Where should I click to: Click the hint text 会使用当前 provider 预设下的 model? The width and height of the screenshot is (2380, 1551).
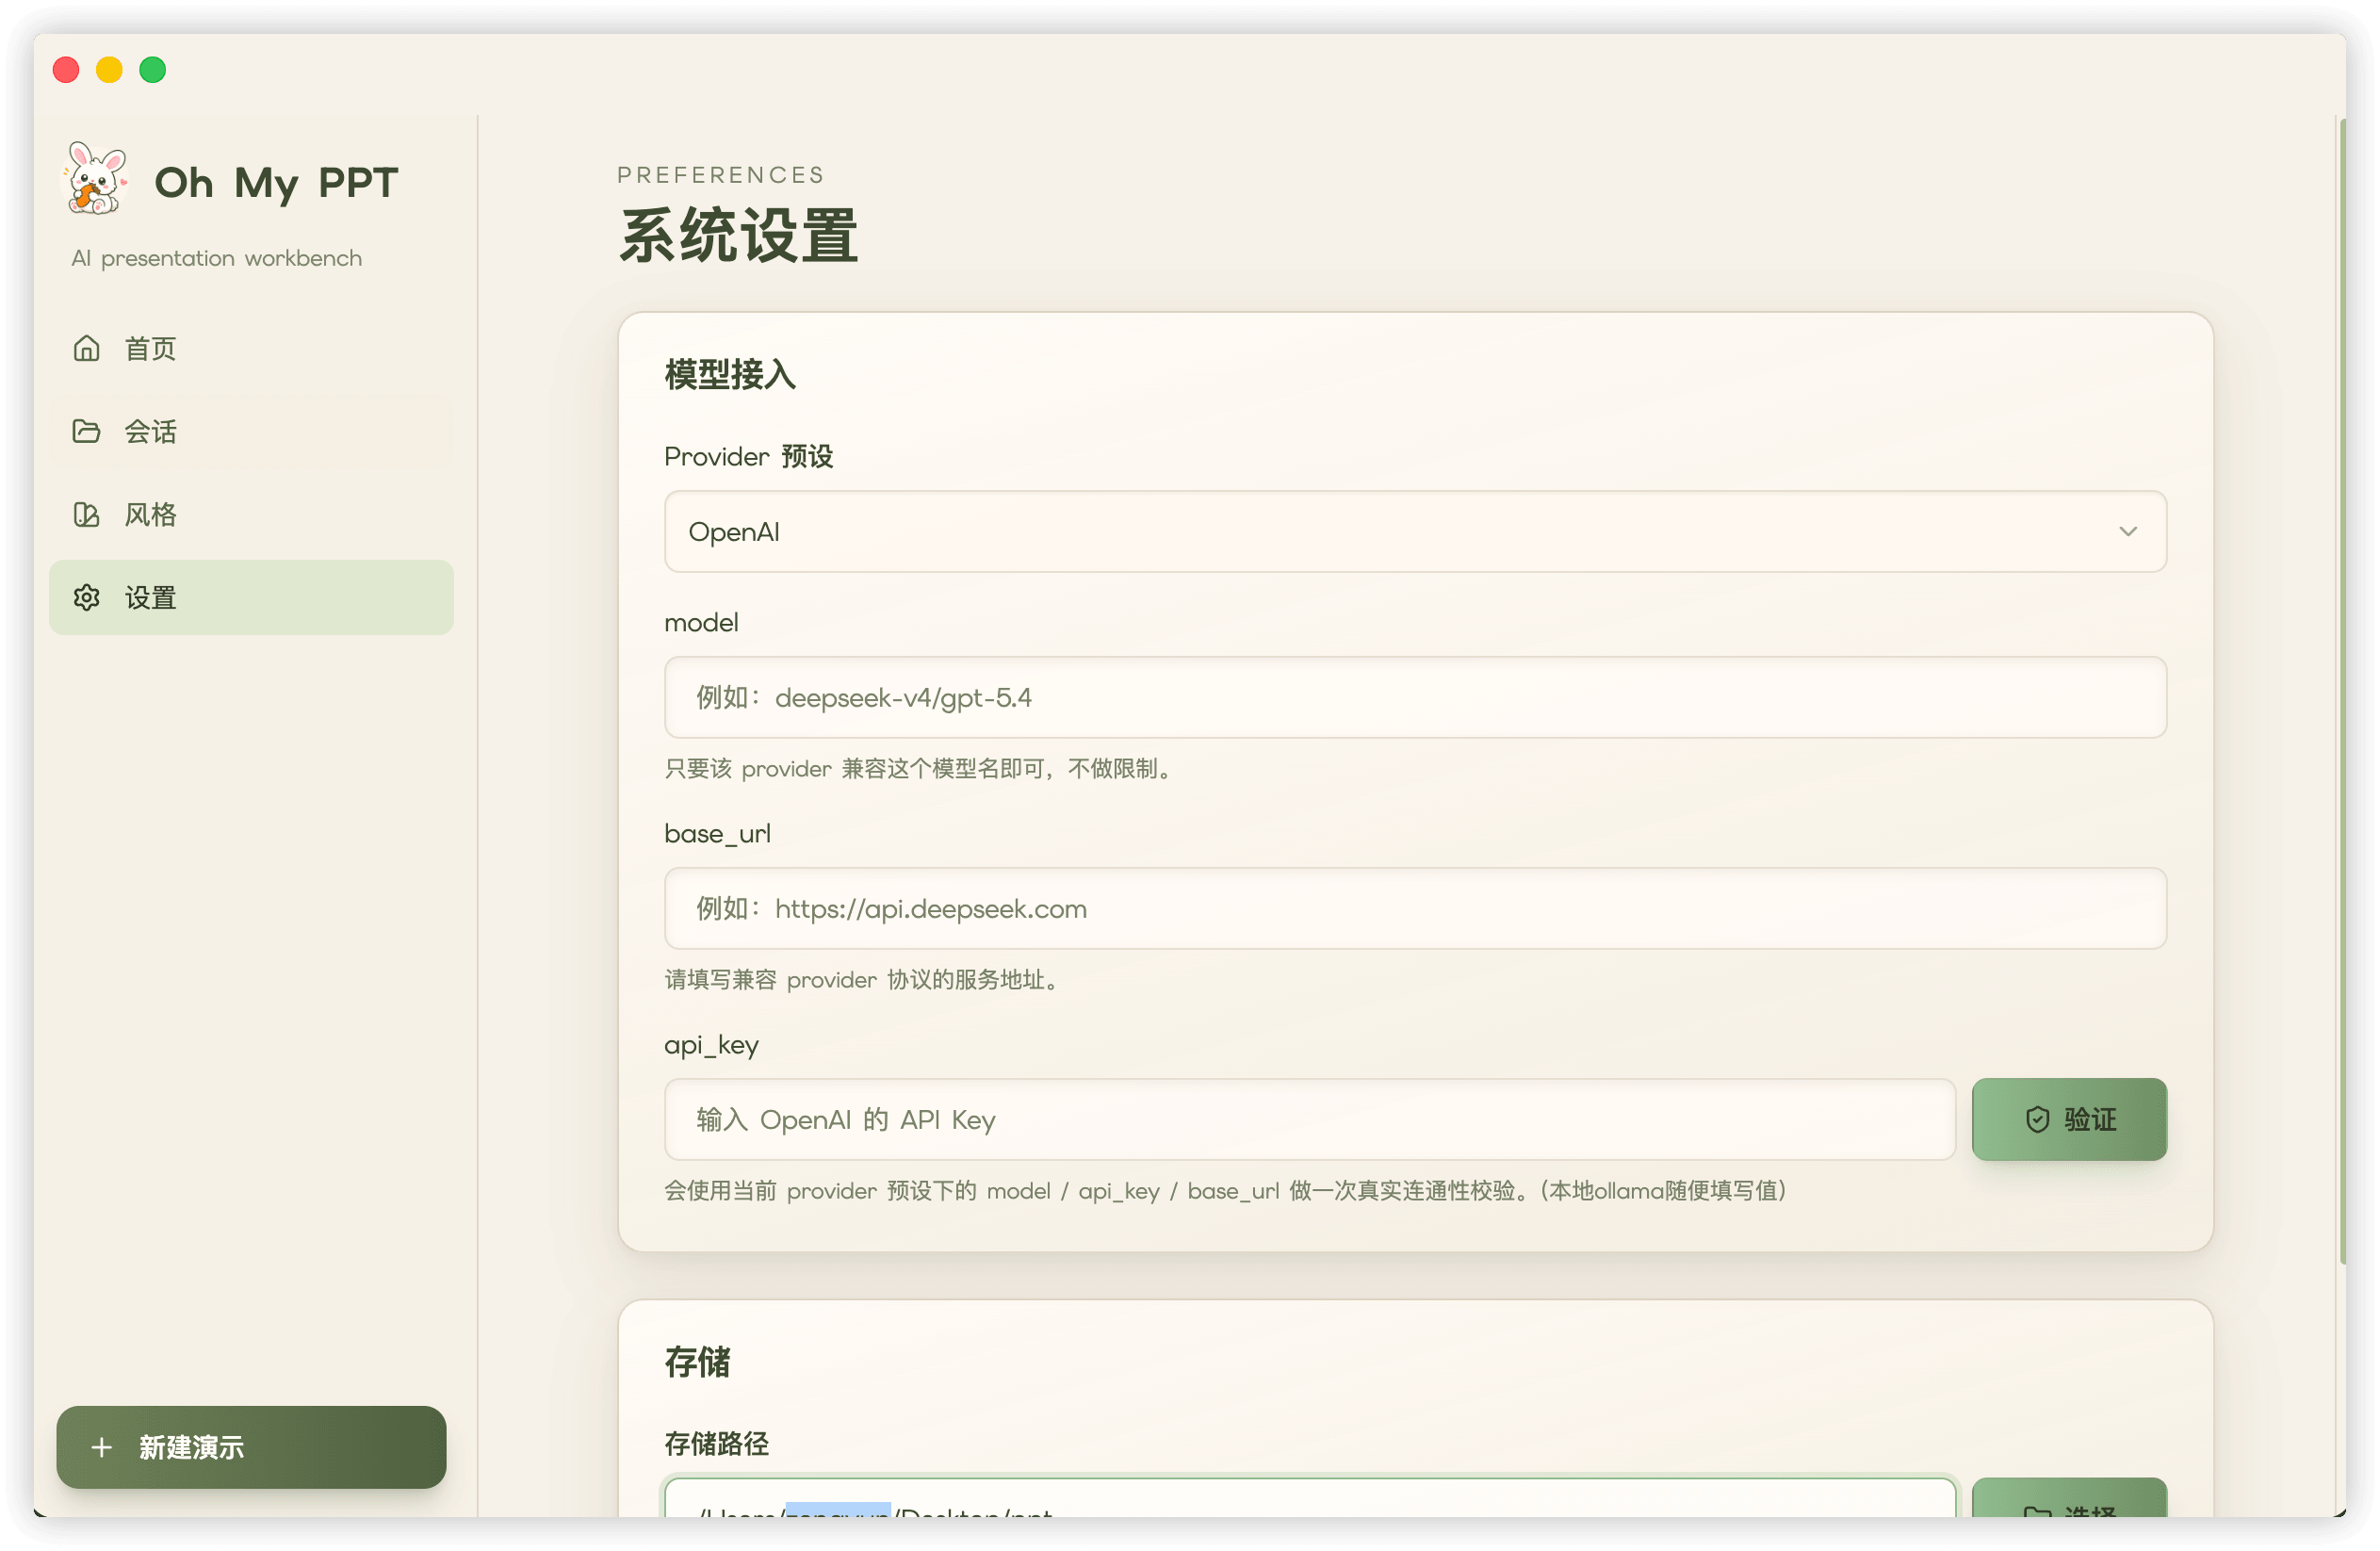tap(1226, 1191)
